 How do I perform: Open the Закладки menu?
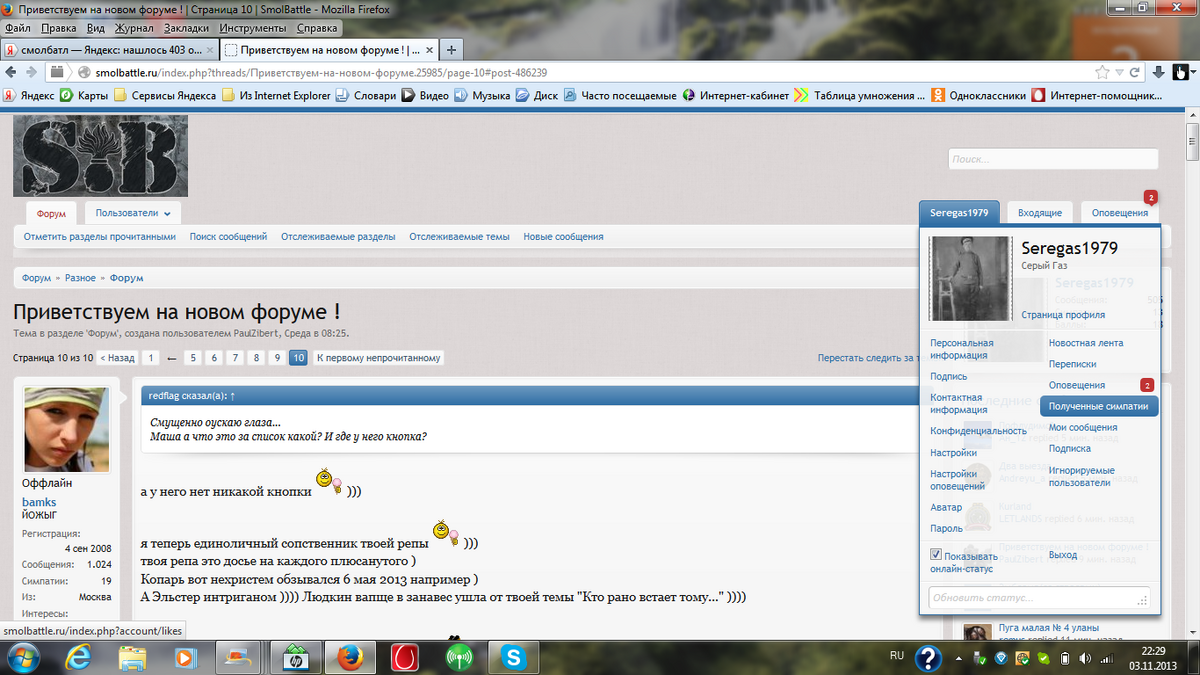point(187,28)
